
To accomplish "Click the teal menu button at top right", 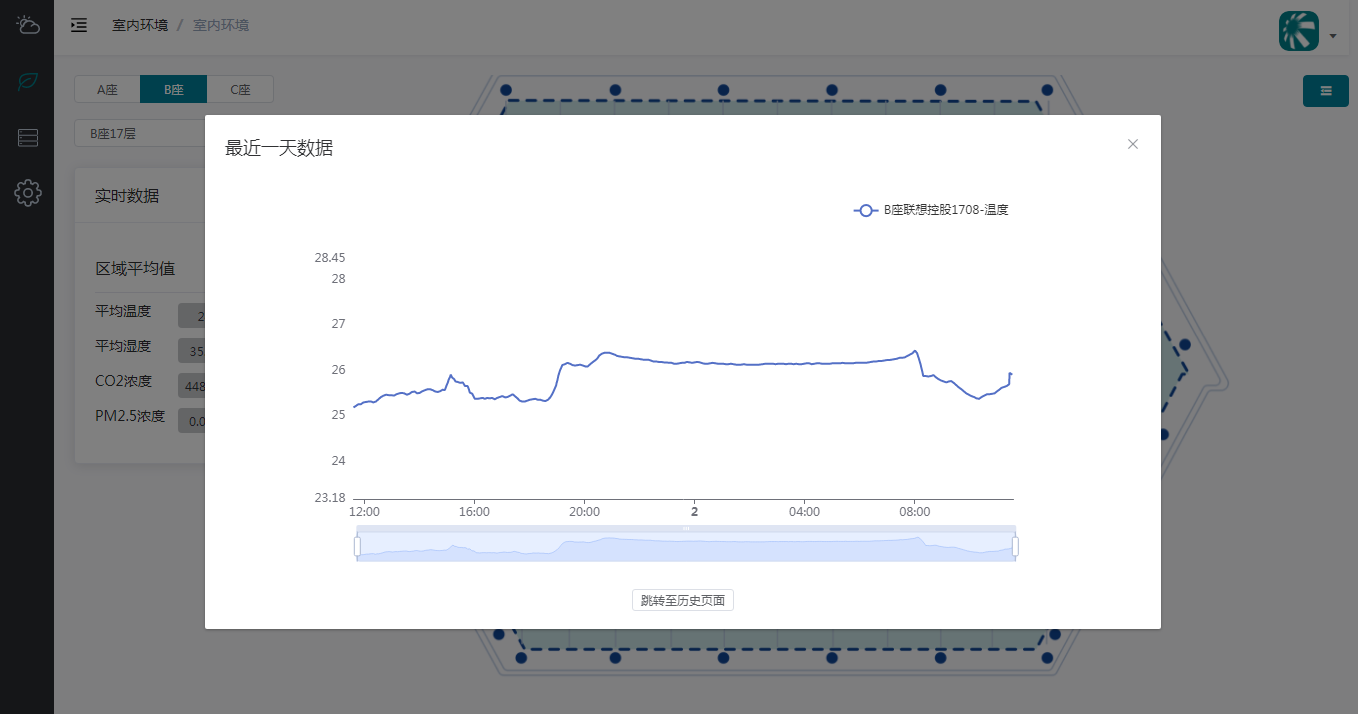I will [1325, 91].
